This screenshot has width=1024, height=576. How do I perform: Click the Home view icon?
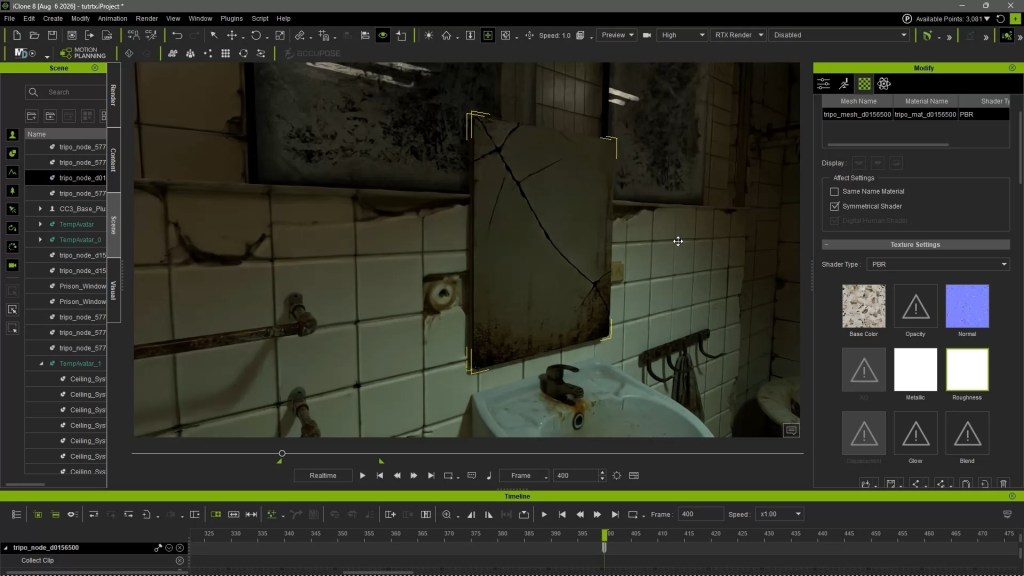(447, 35)
